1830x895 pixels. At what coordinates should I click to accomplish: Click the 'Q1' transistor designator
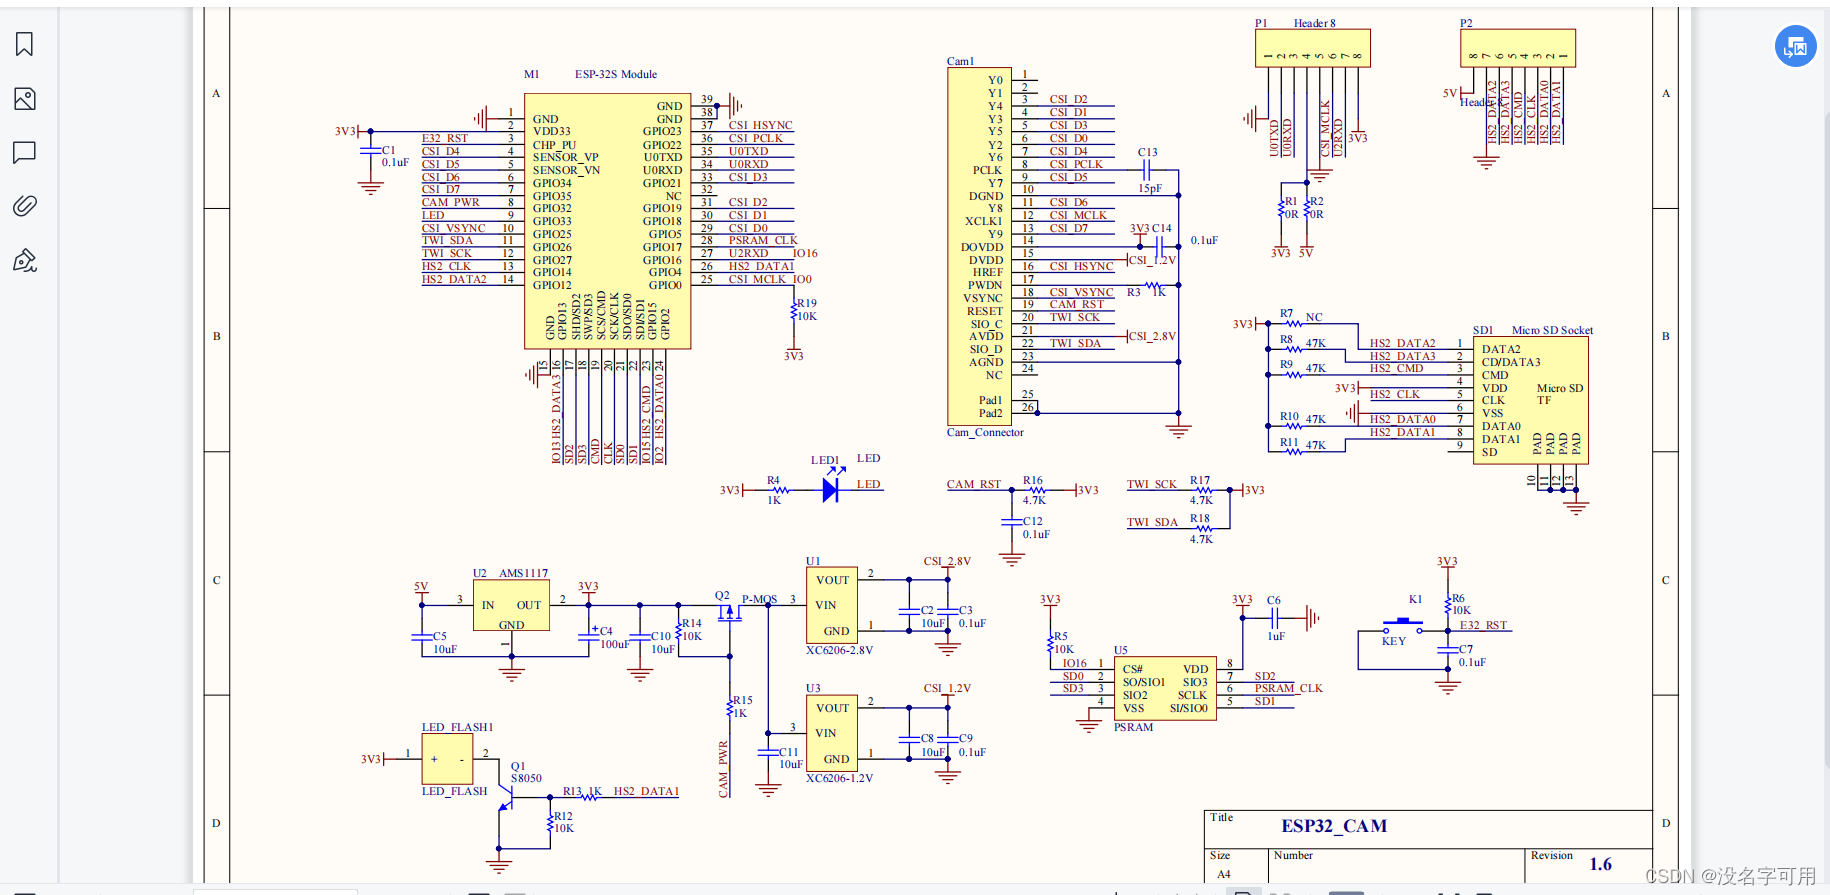pyautogui.click(x=517, y=766)
